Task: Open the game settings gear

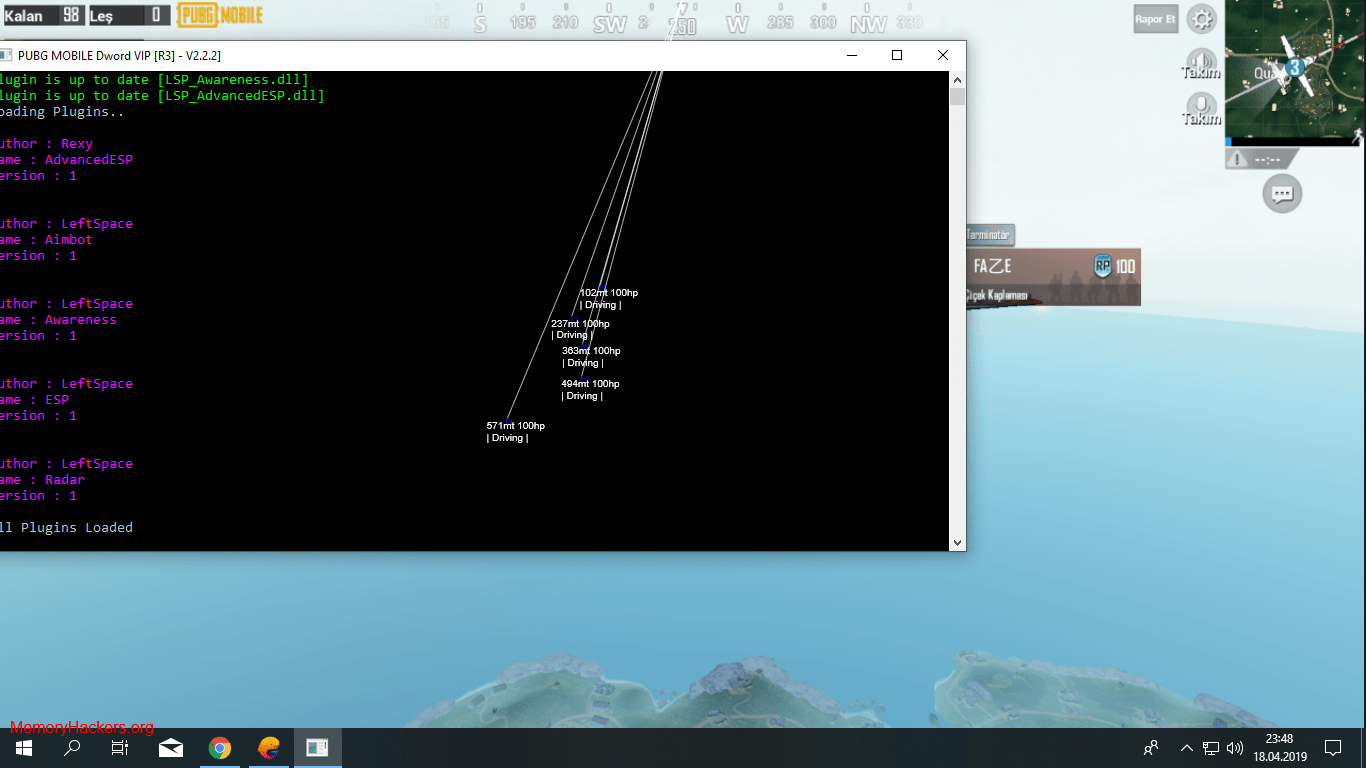Action: pyautogui.click(x=1202, y=18)
